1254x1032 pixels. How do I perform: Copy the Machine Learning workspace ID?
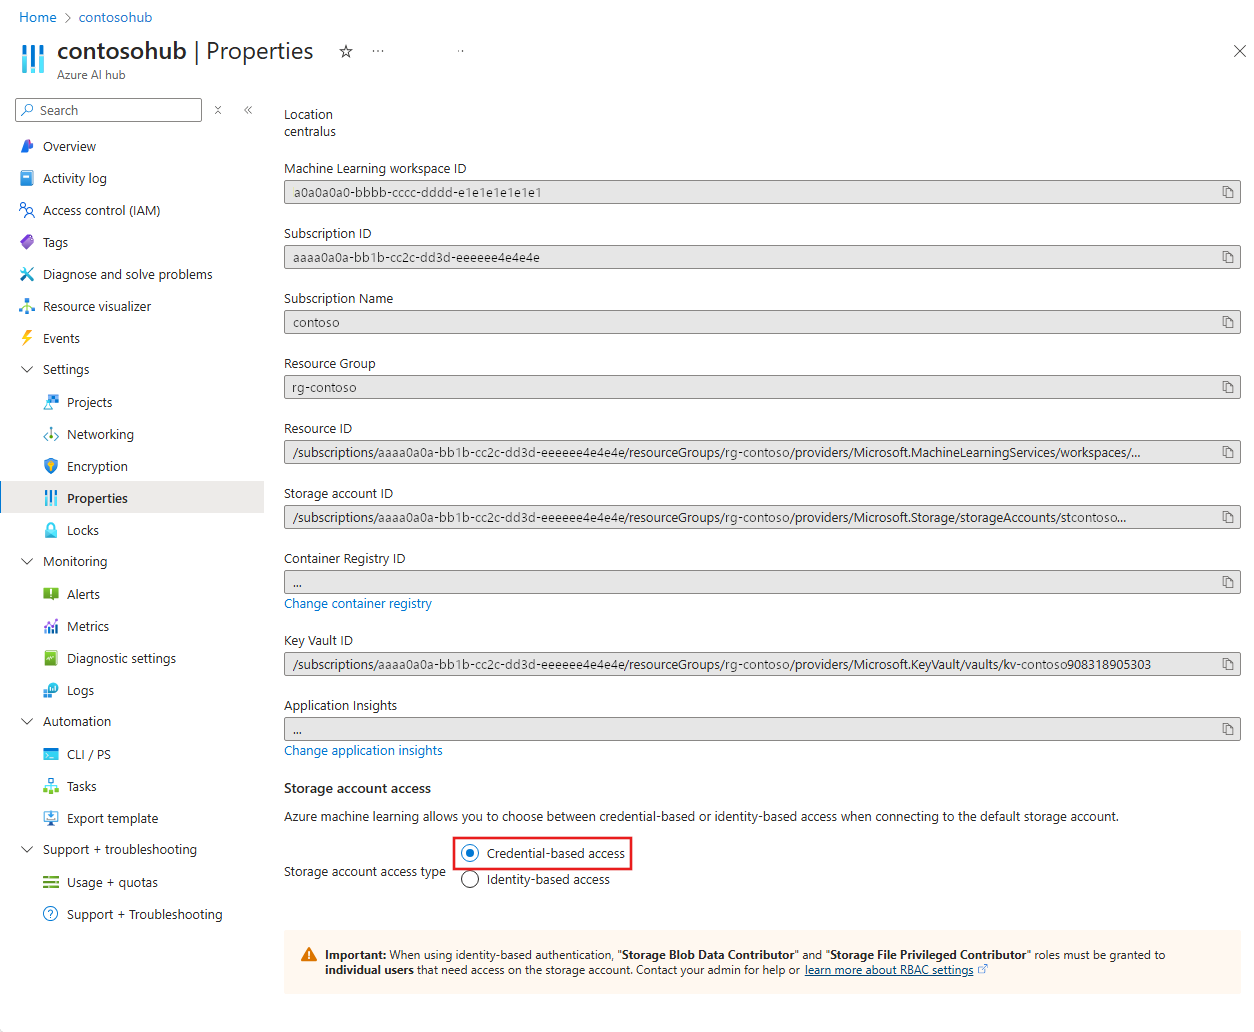[1227, 192]
